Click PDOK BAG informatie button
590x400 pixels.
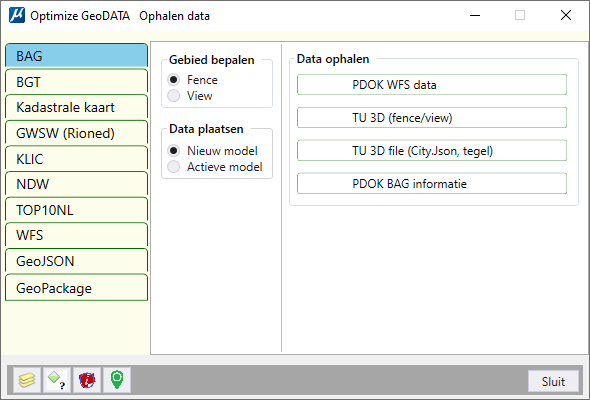(432, 184)
